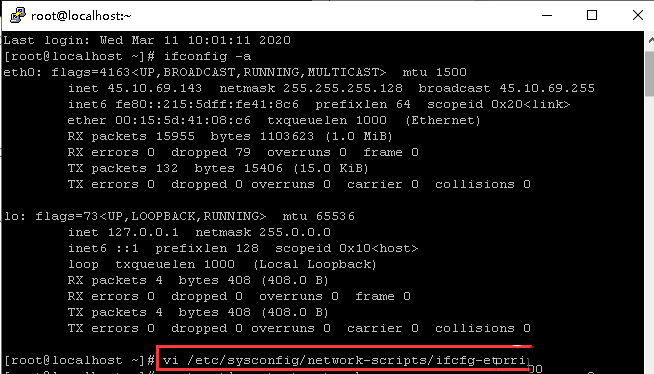Click the terminal scrollbar up arrow
This screenshot has height=374, width=654.
point(650,40)
